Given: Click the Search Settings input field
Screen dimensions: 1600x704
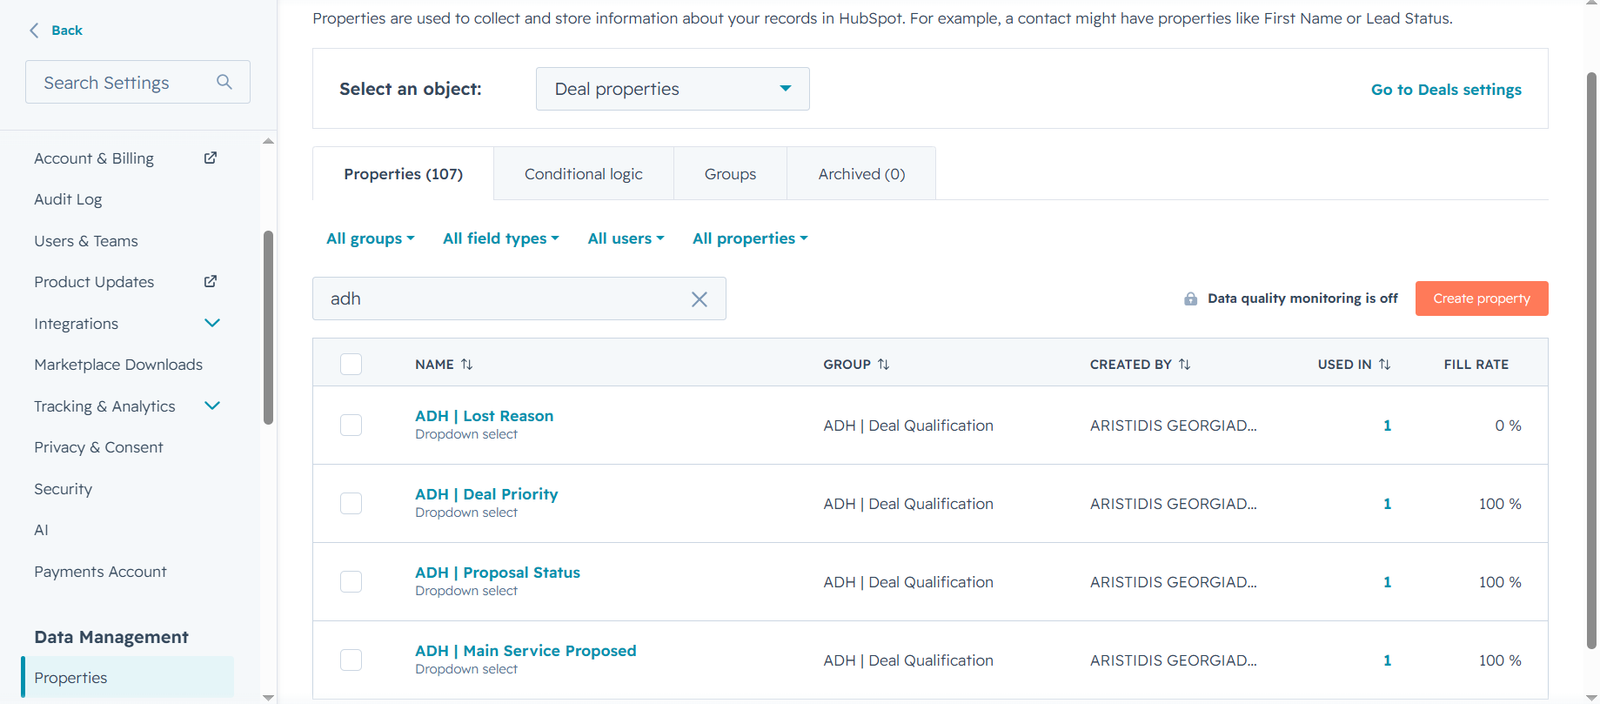Looking at the screenshot, I should [x=138, y=82].
